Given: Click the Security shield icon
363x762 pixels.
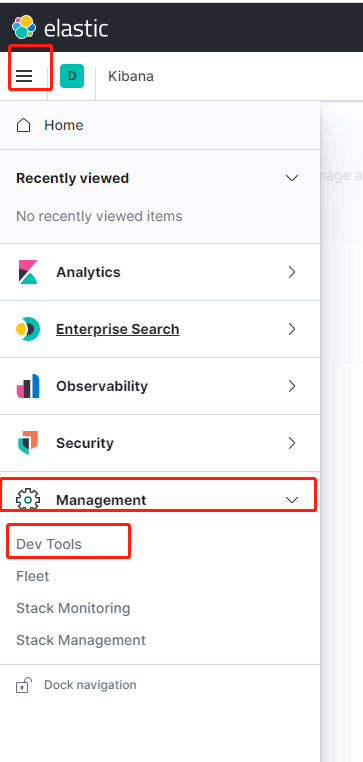Looking at the screenshot, I should [x=28, y=443].
